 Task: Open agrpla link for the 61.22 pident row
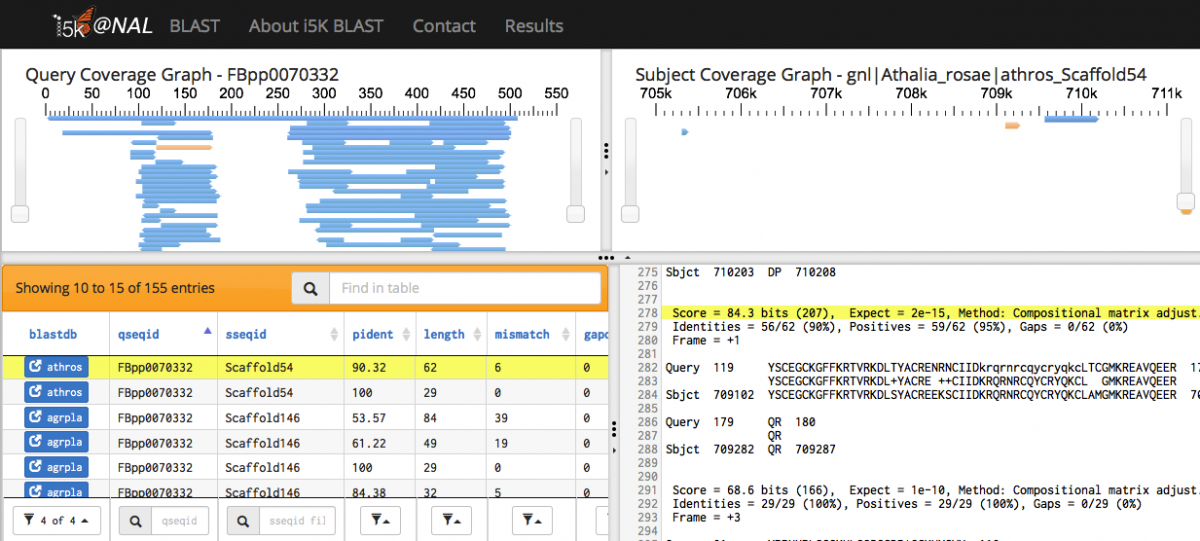pyautogui.click(x=56, y=442)
